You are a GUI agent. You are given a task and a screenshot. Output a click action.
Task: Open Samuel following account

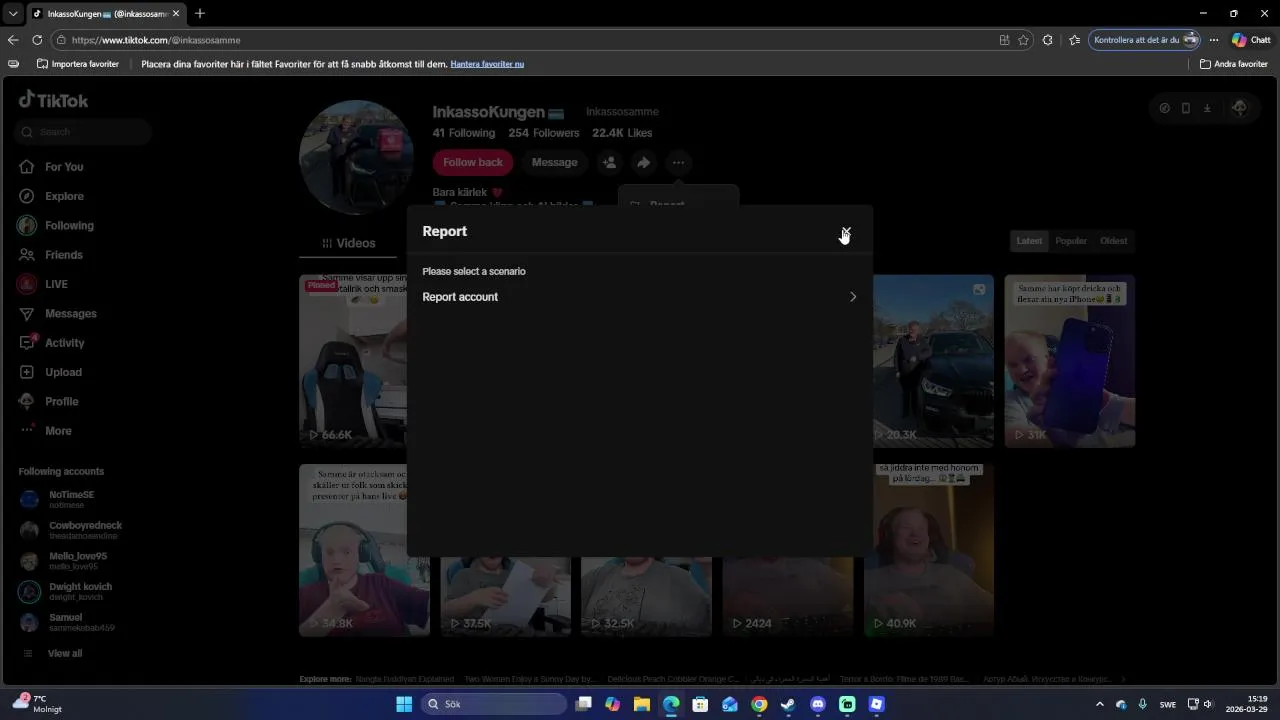click(x=70, y=622)
